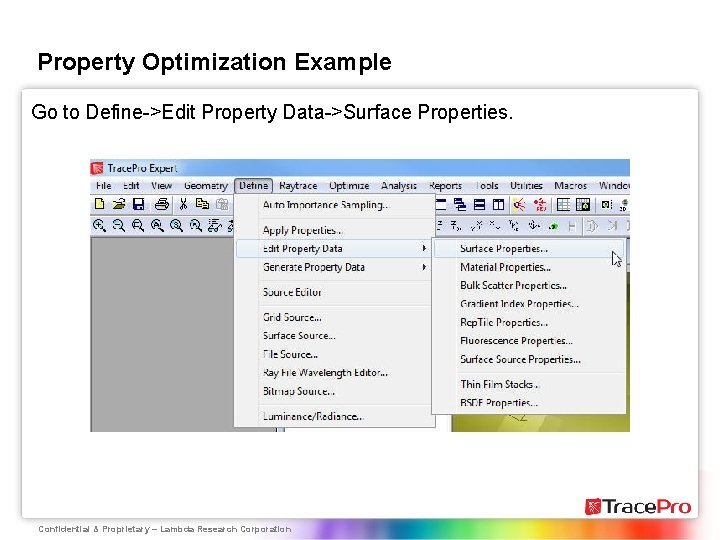Open the Geometry menu
The image size is (720, 540).
pyautogui.click(x=206, y=186)
